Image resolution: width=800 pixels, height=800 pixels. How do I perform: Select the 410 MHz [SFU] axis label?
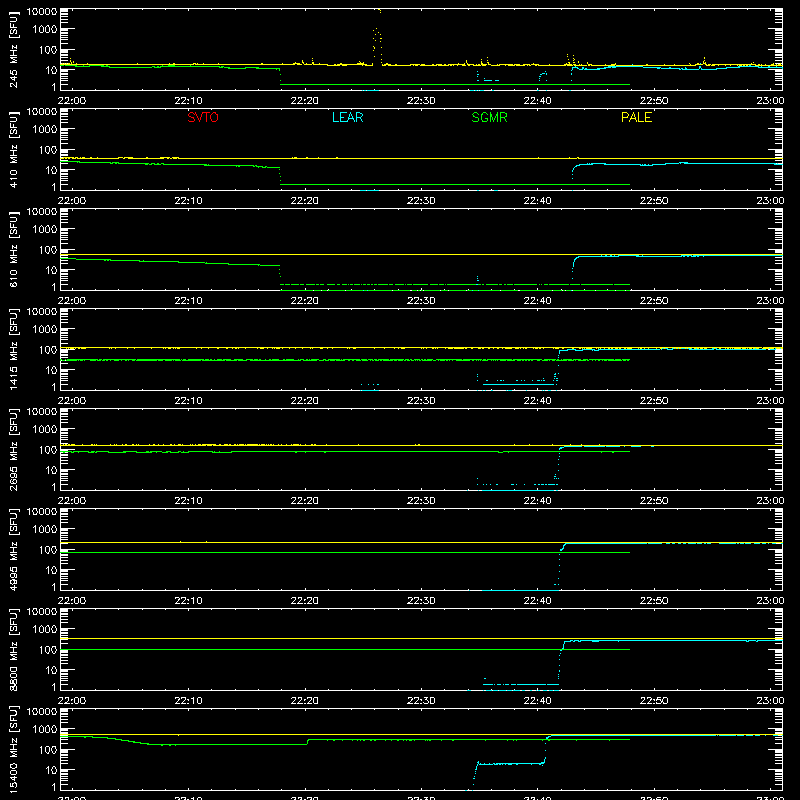(x=13, y=149)
